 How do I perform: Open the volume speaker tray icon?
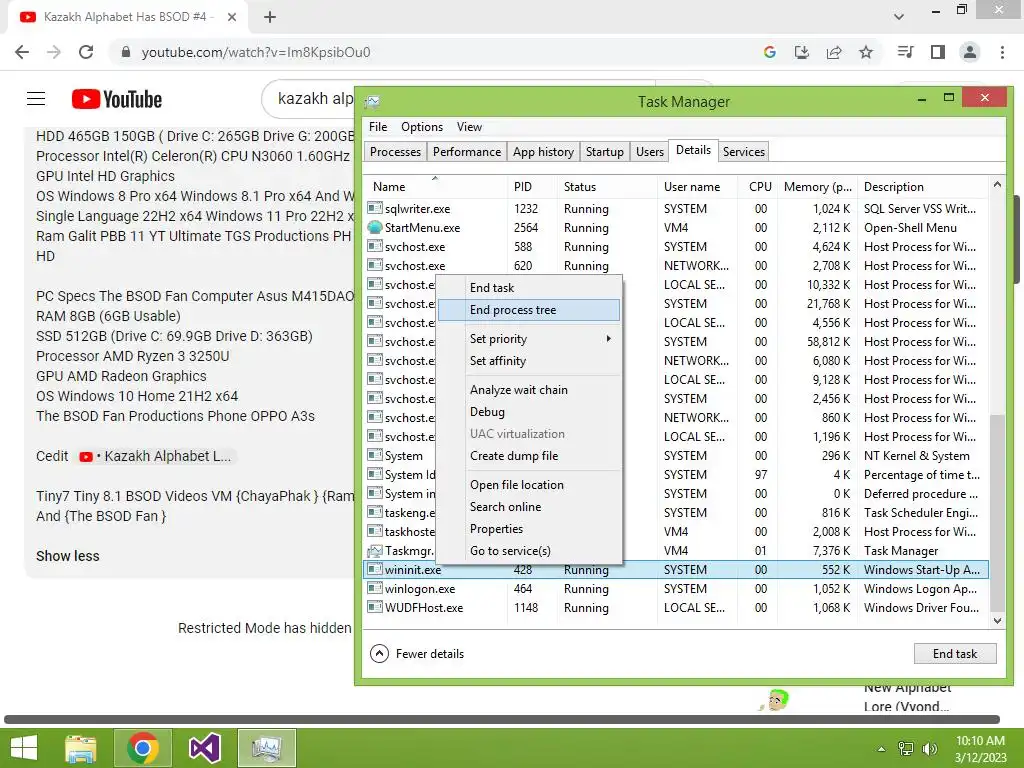click(929, 749)
